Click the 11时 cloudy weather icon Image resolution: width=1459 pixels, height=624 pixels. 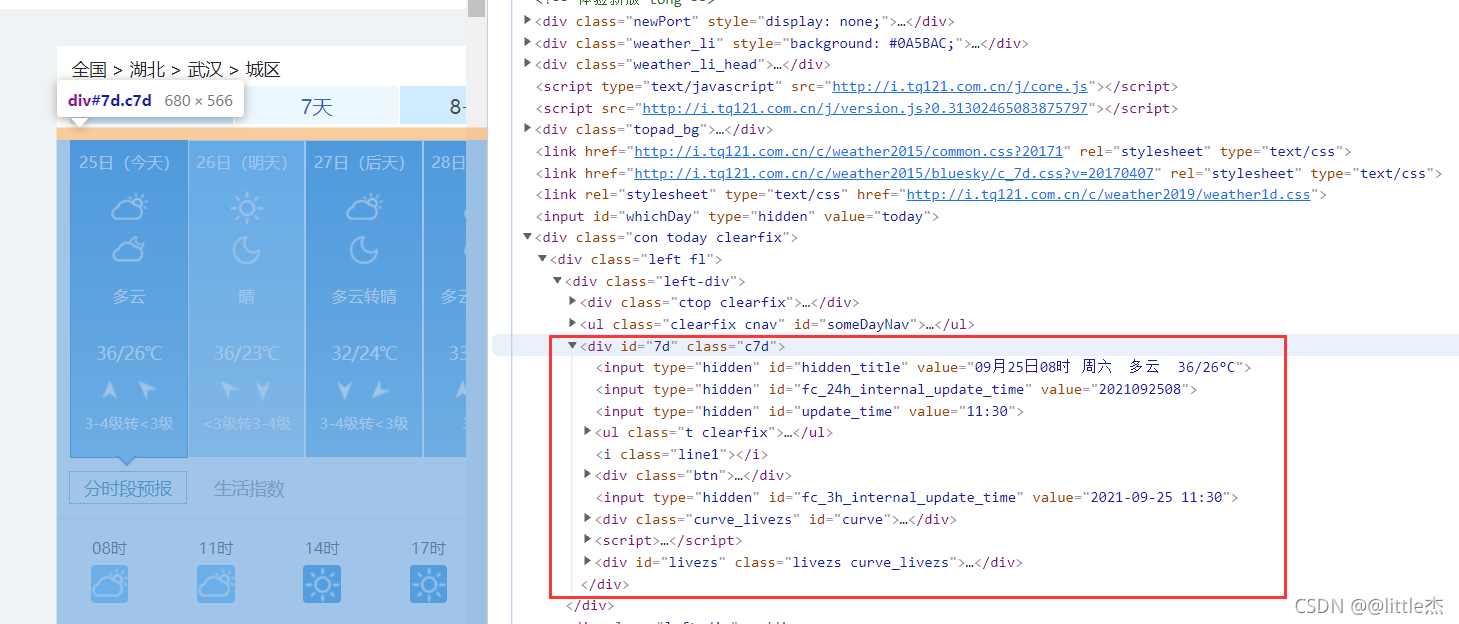[x=216, y=584]
